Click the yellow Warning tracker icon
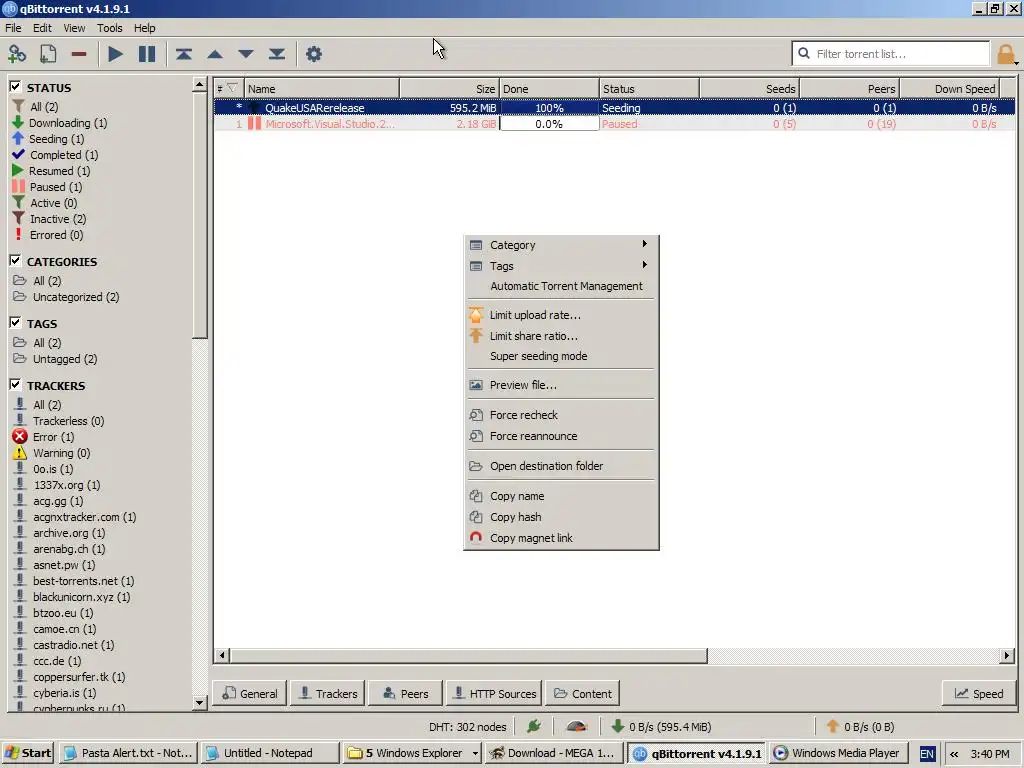1024x768 pixels. [20, 453]
